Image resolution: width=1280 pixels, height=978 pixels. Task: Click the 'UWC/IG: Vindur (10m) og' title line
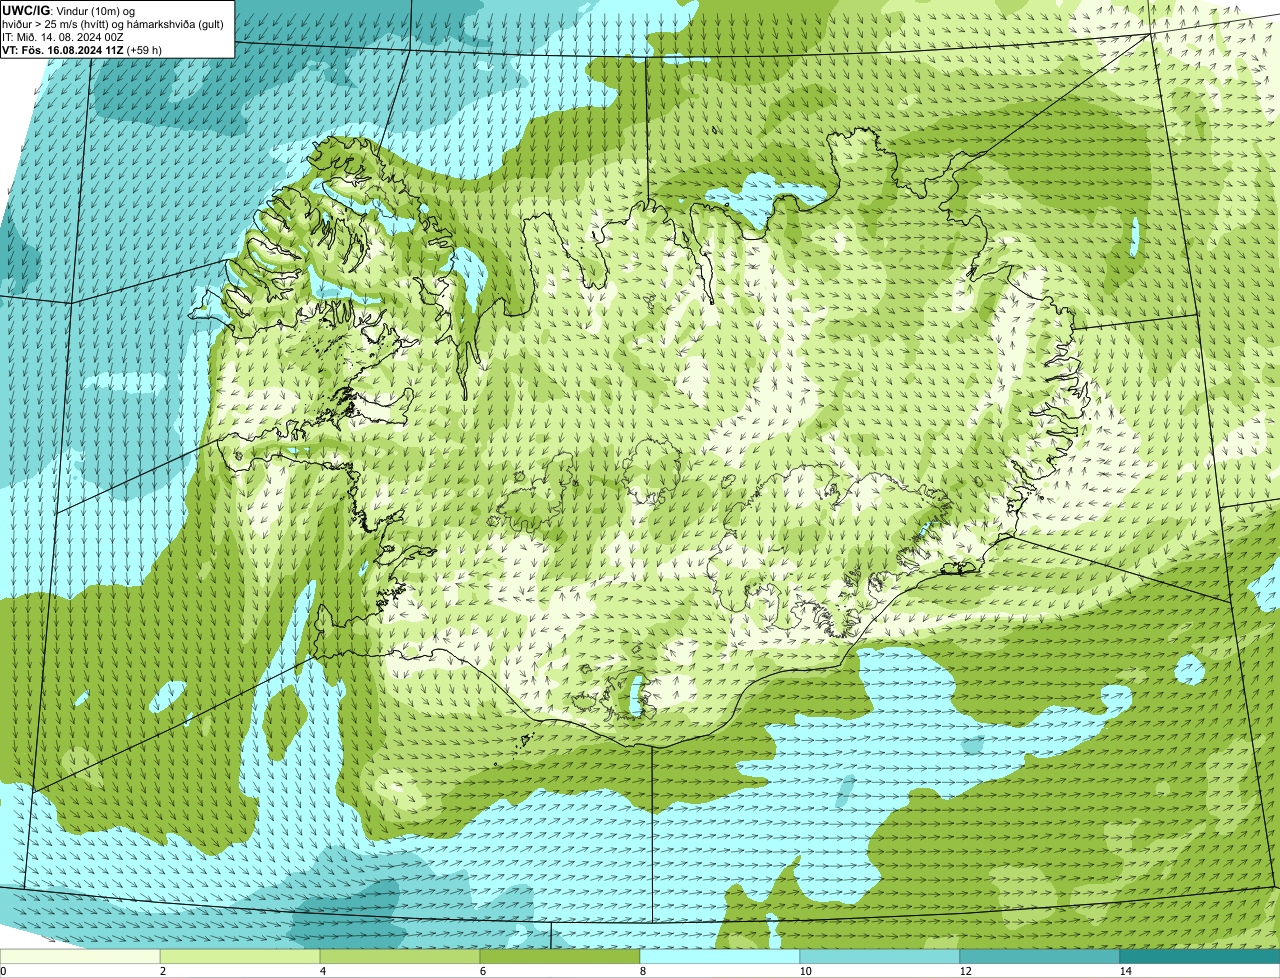click(68, 10)
